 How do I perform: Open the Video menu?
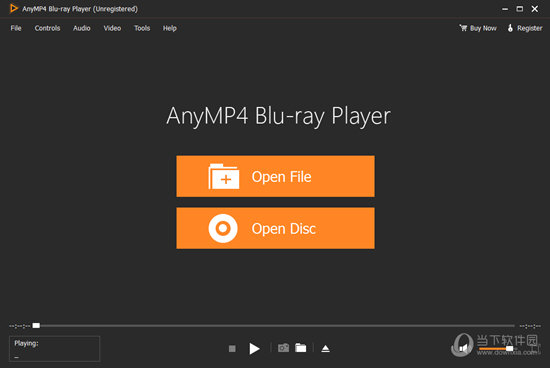point(112,28)
